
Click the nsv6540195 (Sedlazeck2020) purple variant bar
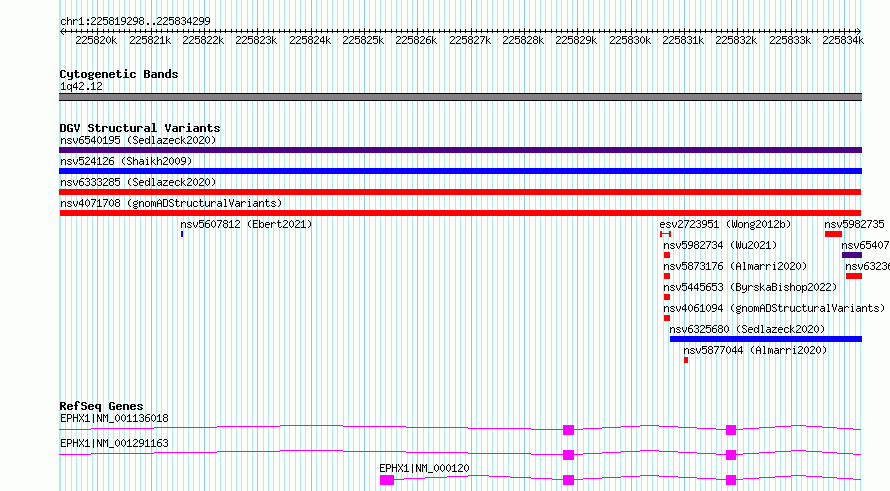pyautogui.click(x=460, y=150)
